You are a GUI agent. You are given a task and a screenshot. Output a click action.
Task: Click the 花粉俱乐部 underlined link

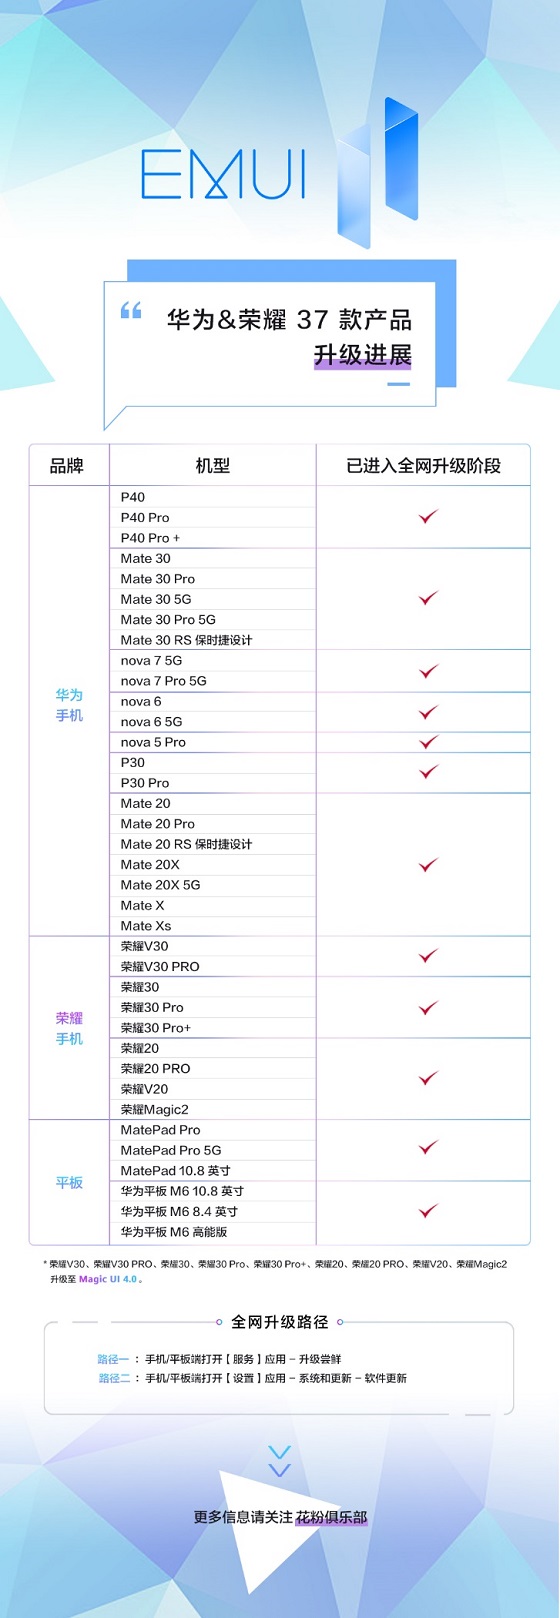click(x=331, y=1517)
